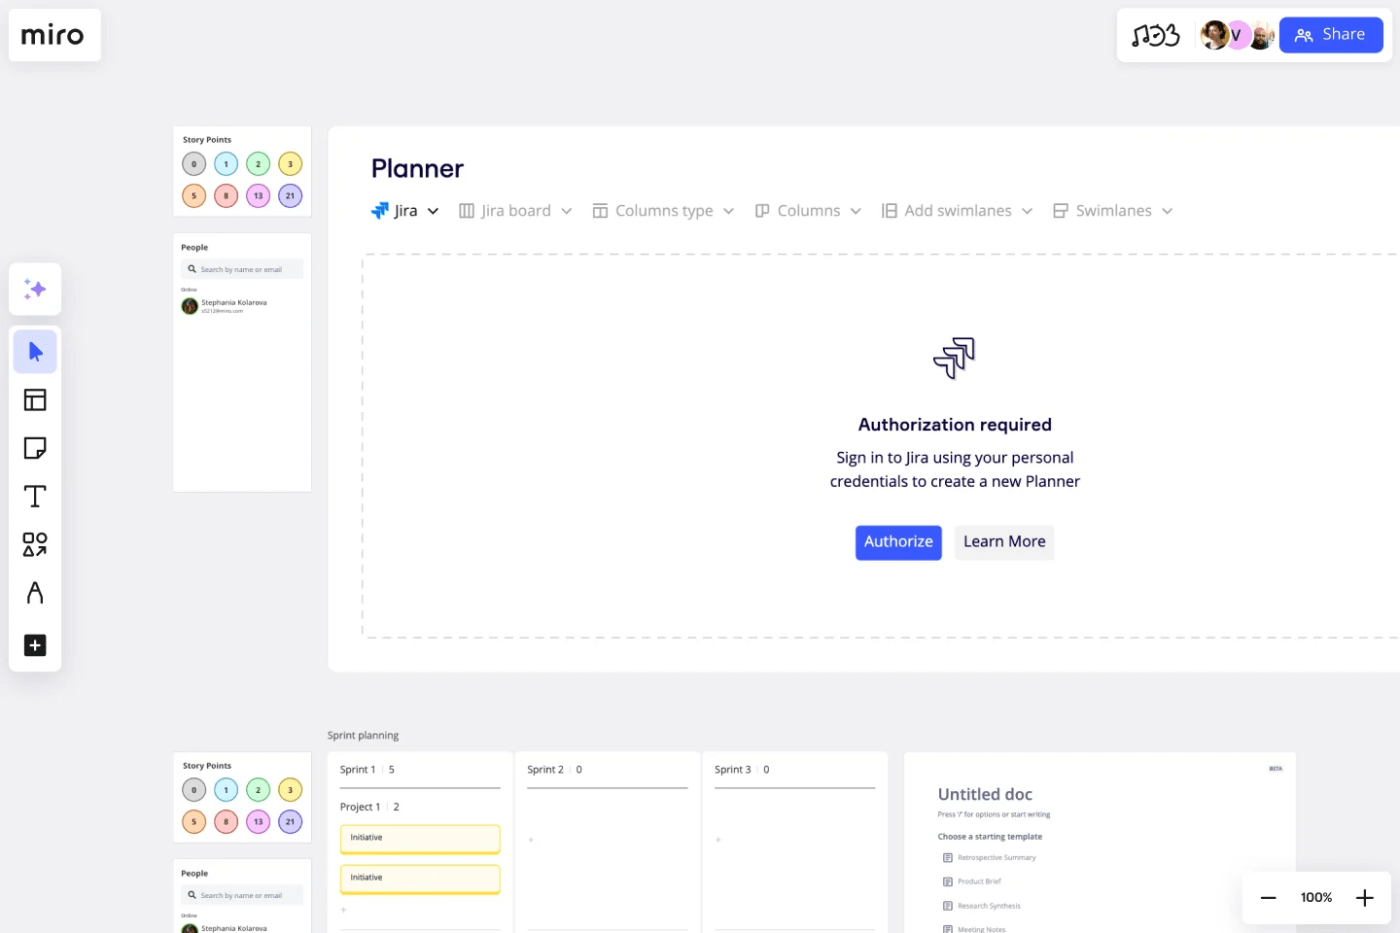Select the pink 13 story point in top panel

(x=258, y=196)
